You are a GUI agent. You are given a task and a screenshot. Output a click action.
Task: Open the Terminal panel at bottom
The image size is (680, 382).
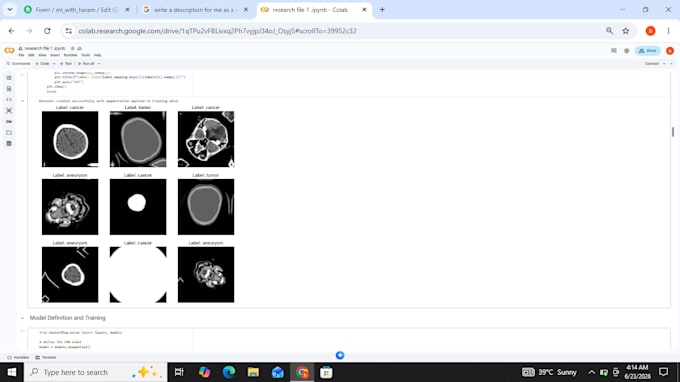coord(46,358)
